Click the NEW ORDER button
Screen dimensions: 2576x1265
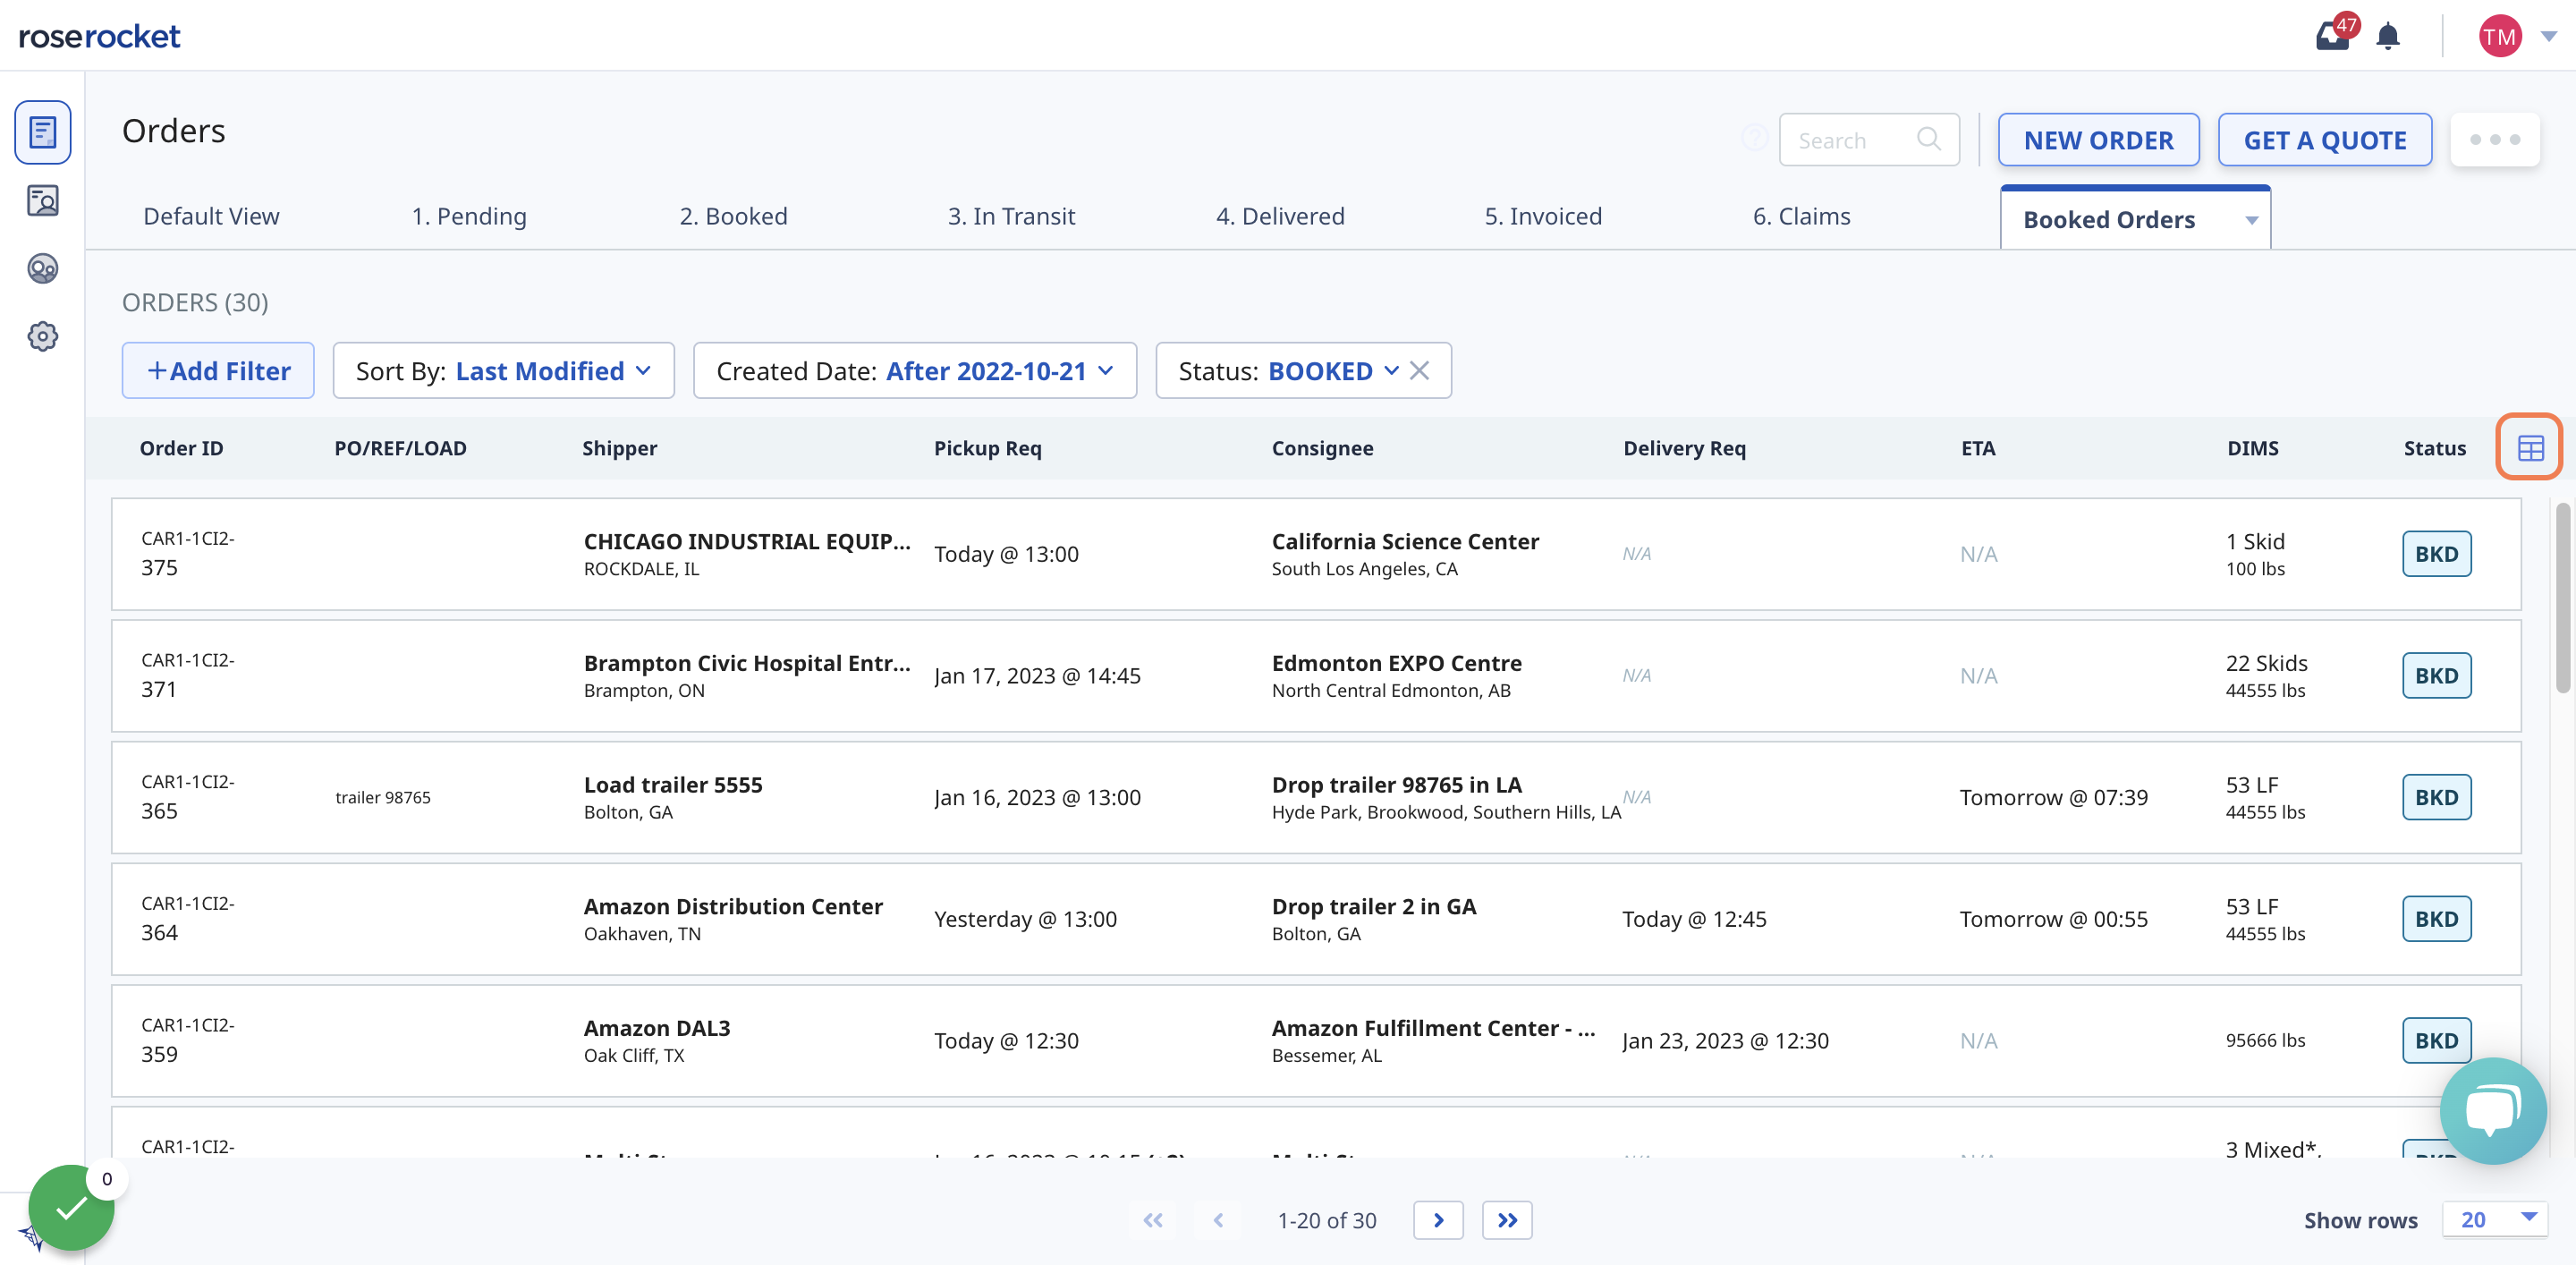coord(2098,140)
